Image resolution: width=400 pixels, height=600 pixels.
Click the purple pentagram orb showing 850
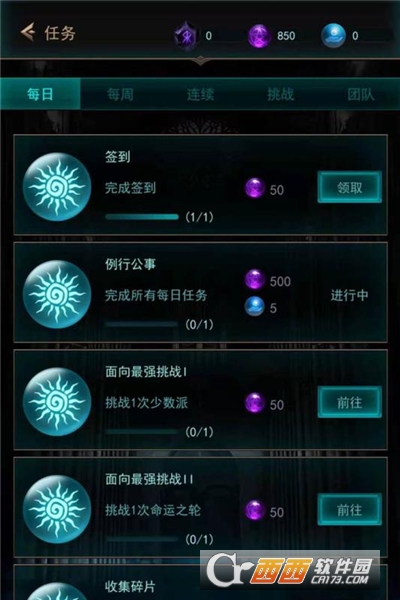tap(259, 36)
